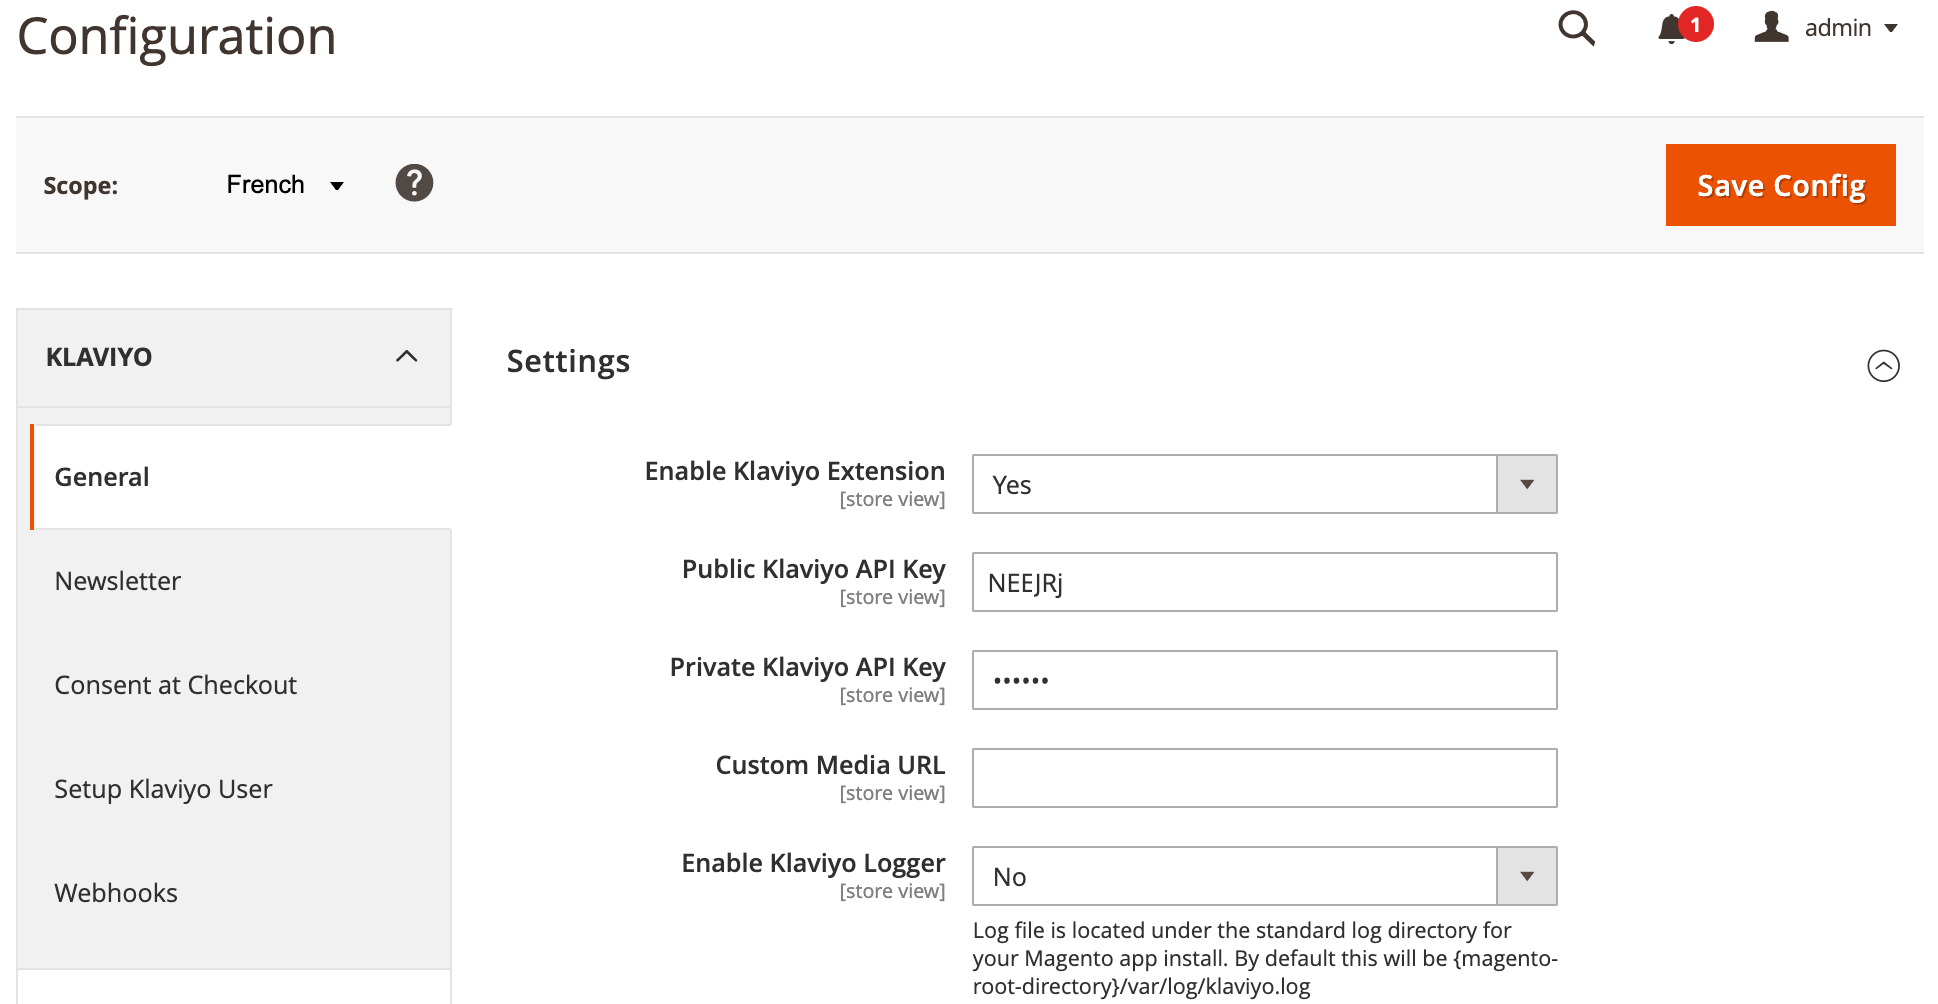
Task: Switch to the Webhooks tab
Action: point(116,893)
